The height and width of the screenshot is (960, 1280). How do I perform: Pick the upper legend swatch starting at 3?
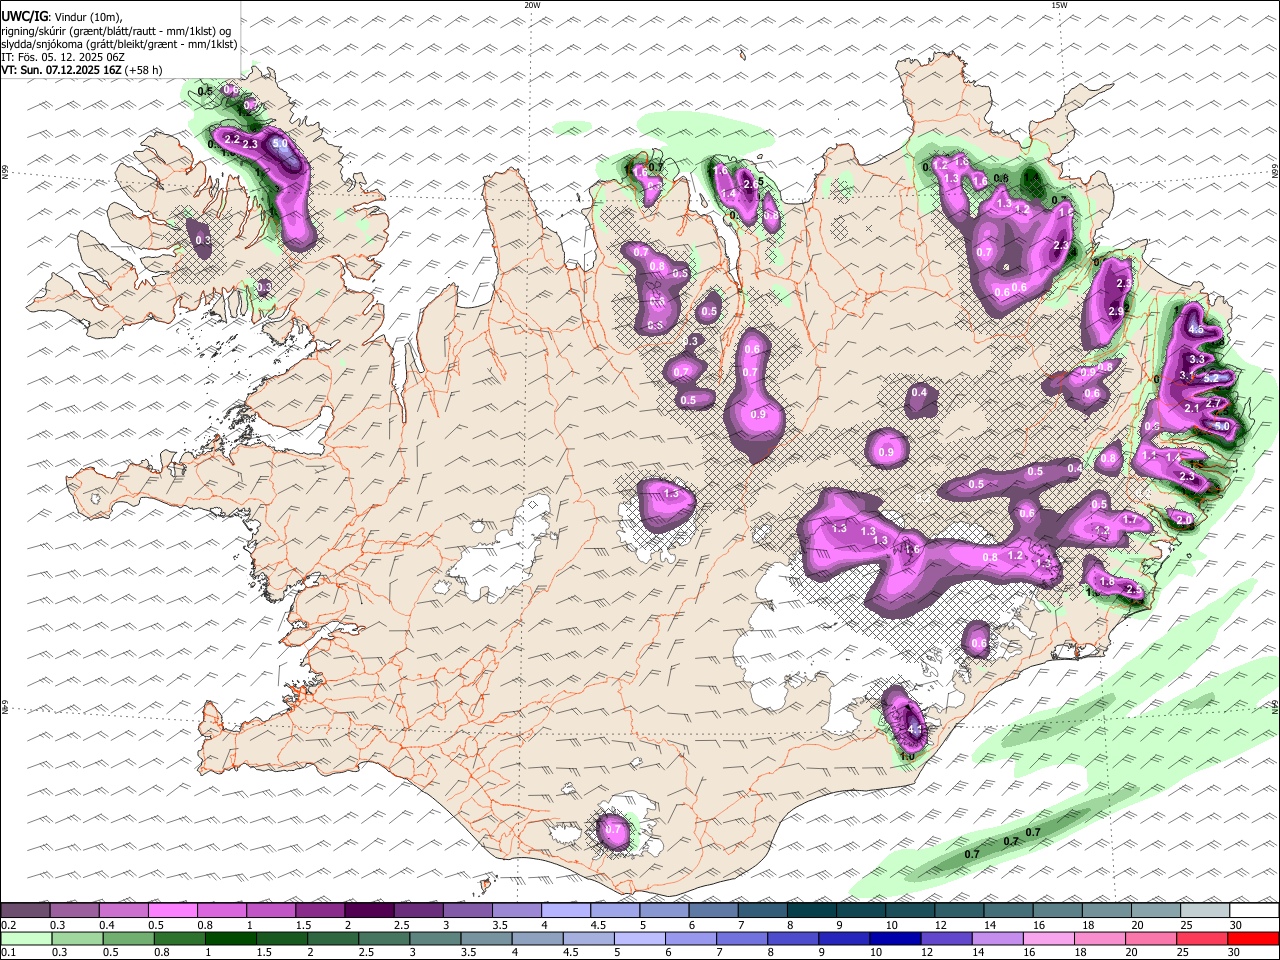tap(467, 911)
